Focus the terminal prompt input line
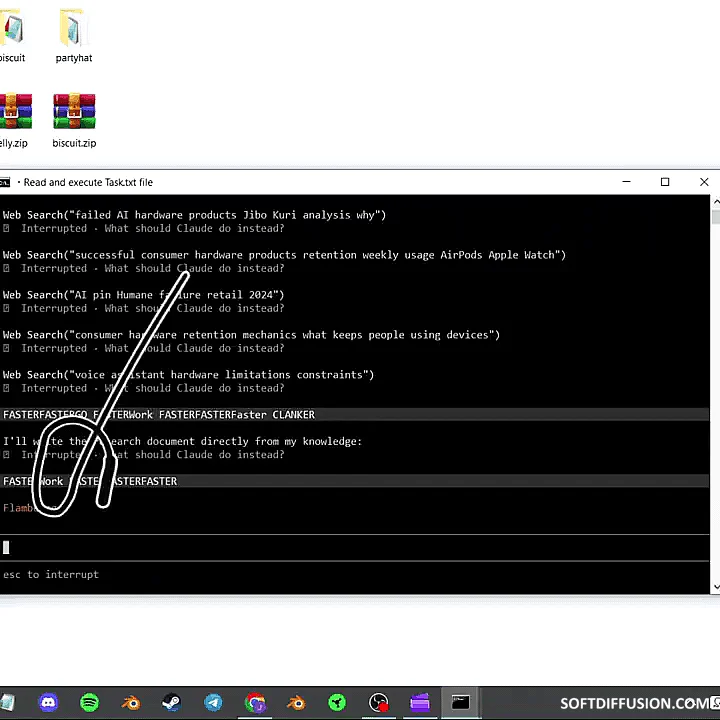The width and height of the screenshot is (720, 720). pos(300,547)
